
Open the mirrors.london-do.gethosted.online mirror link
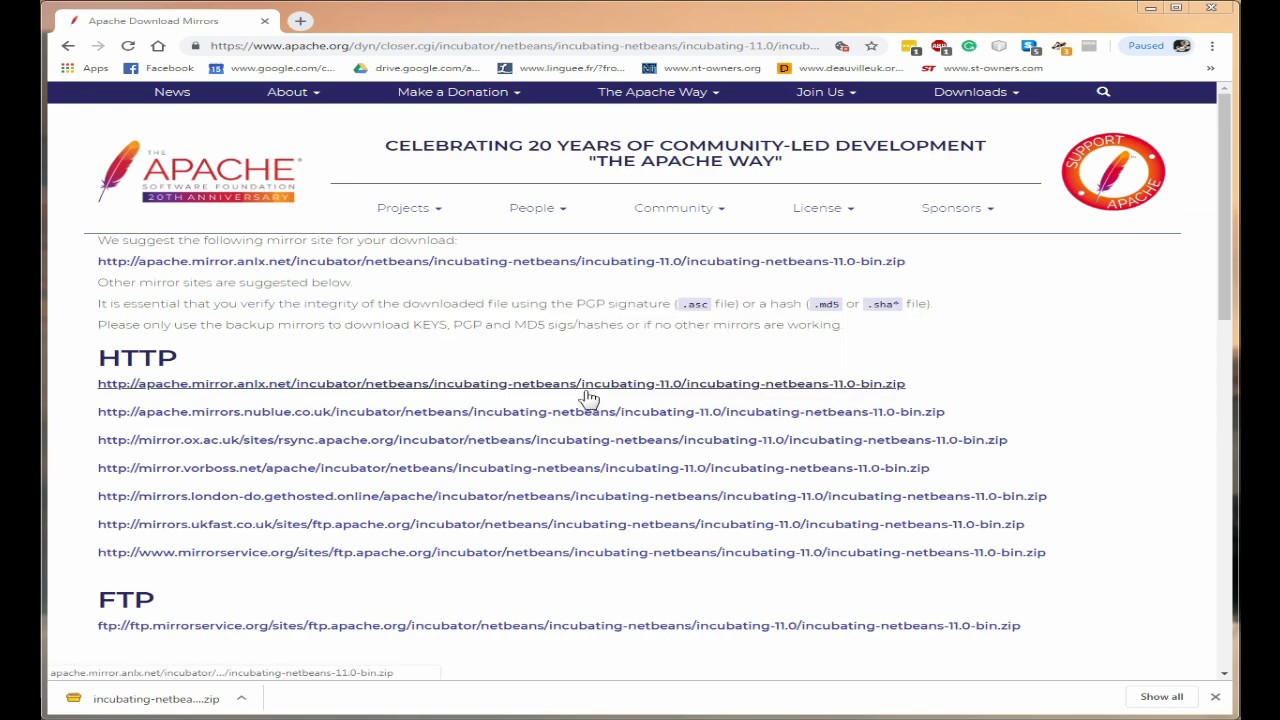pyautogui.click(x=572, y=496)
